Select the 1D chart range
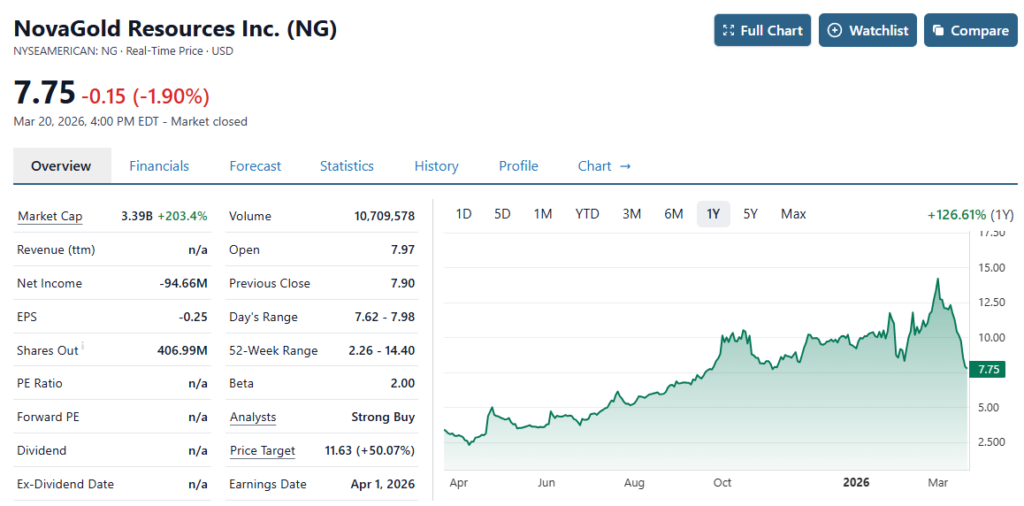Viewport: 1024px width, 506px height. pos(464,214)
